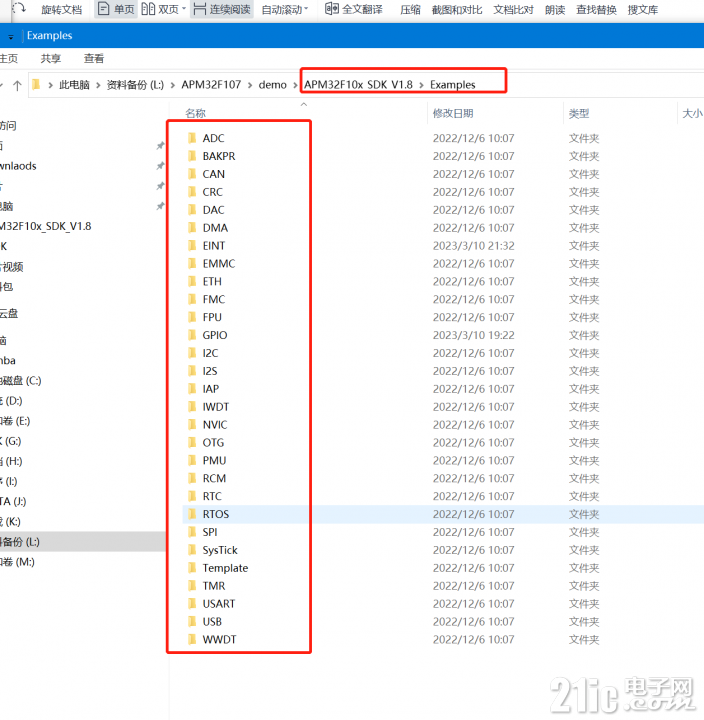Select the BAKPR folder
This screenshot has height=720, width=704.
tap(219, 156)
